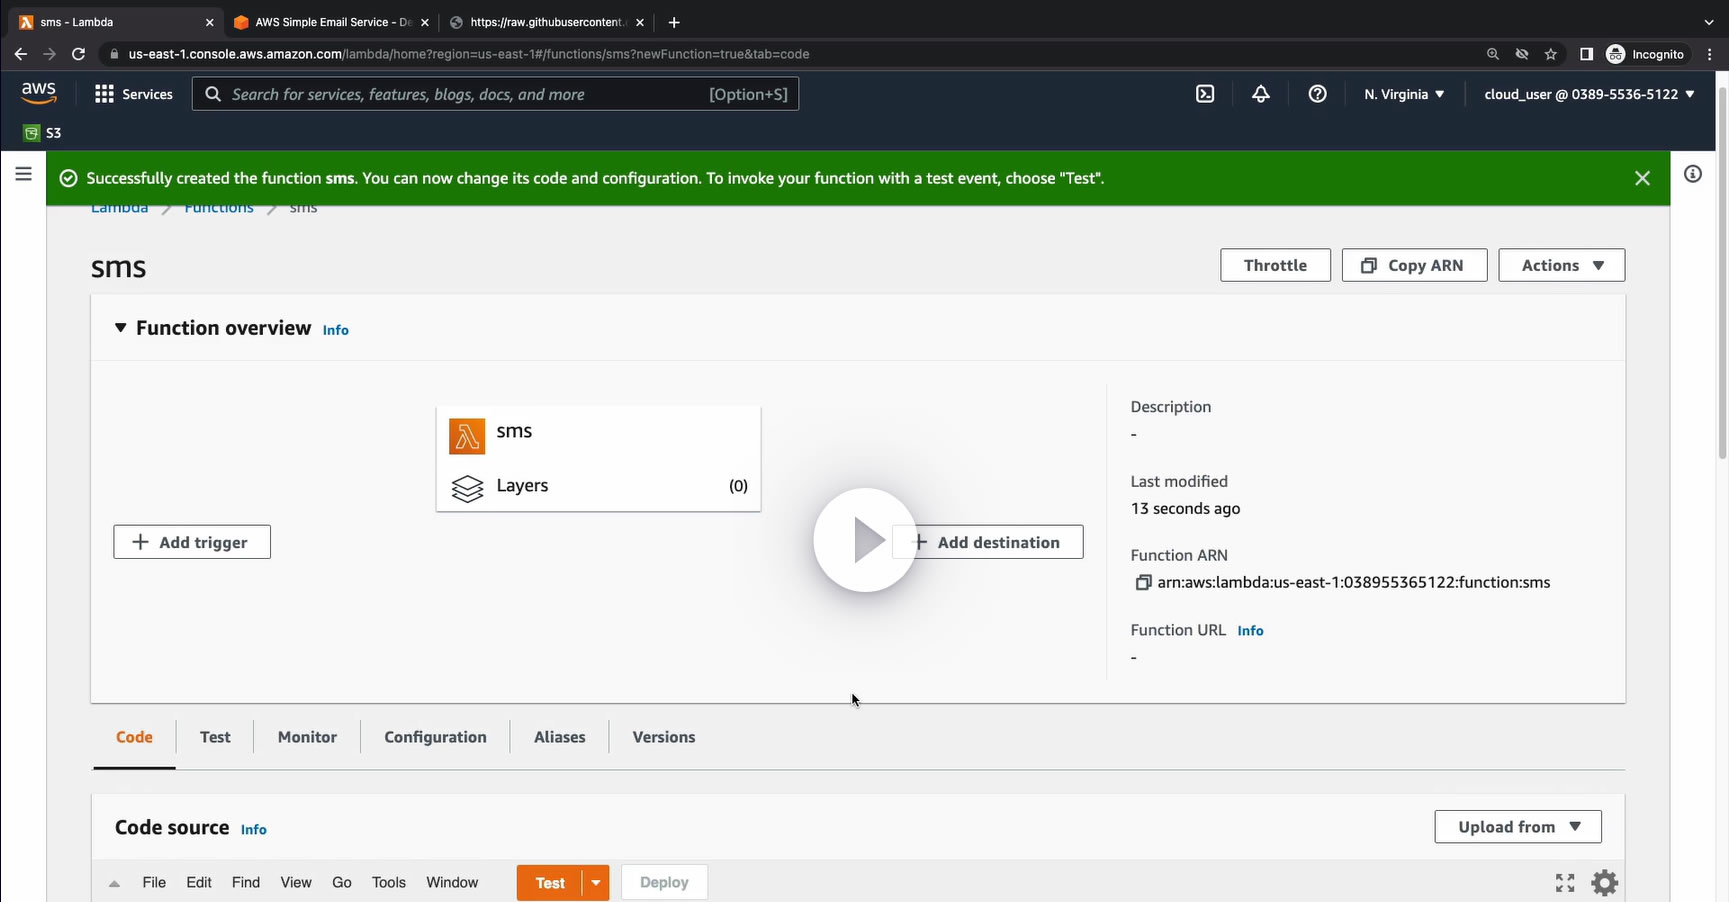Screen dimensions: 1729x902
Task: Switch to the Versions tab
Action: [664, 737]
